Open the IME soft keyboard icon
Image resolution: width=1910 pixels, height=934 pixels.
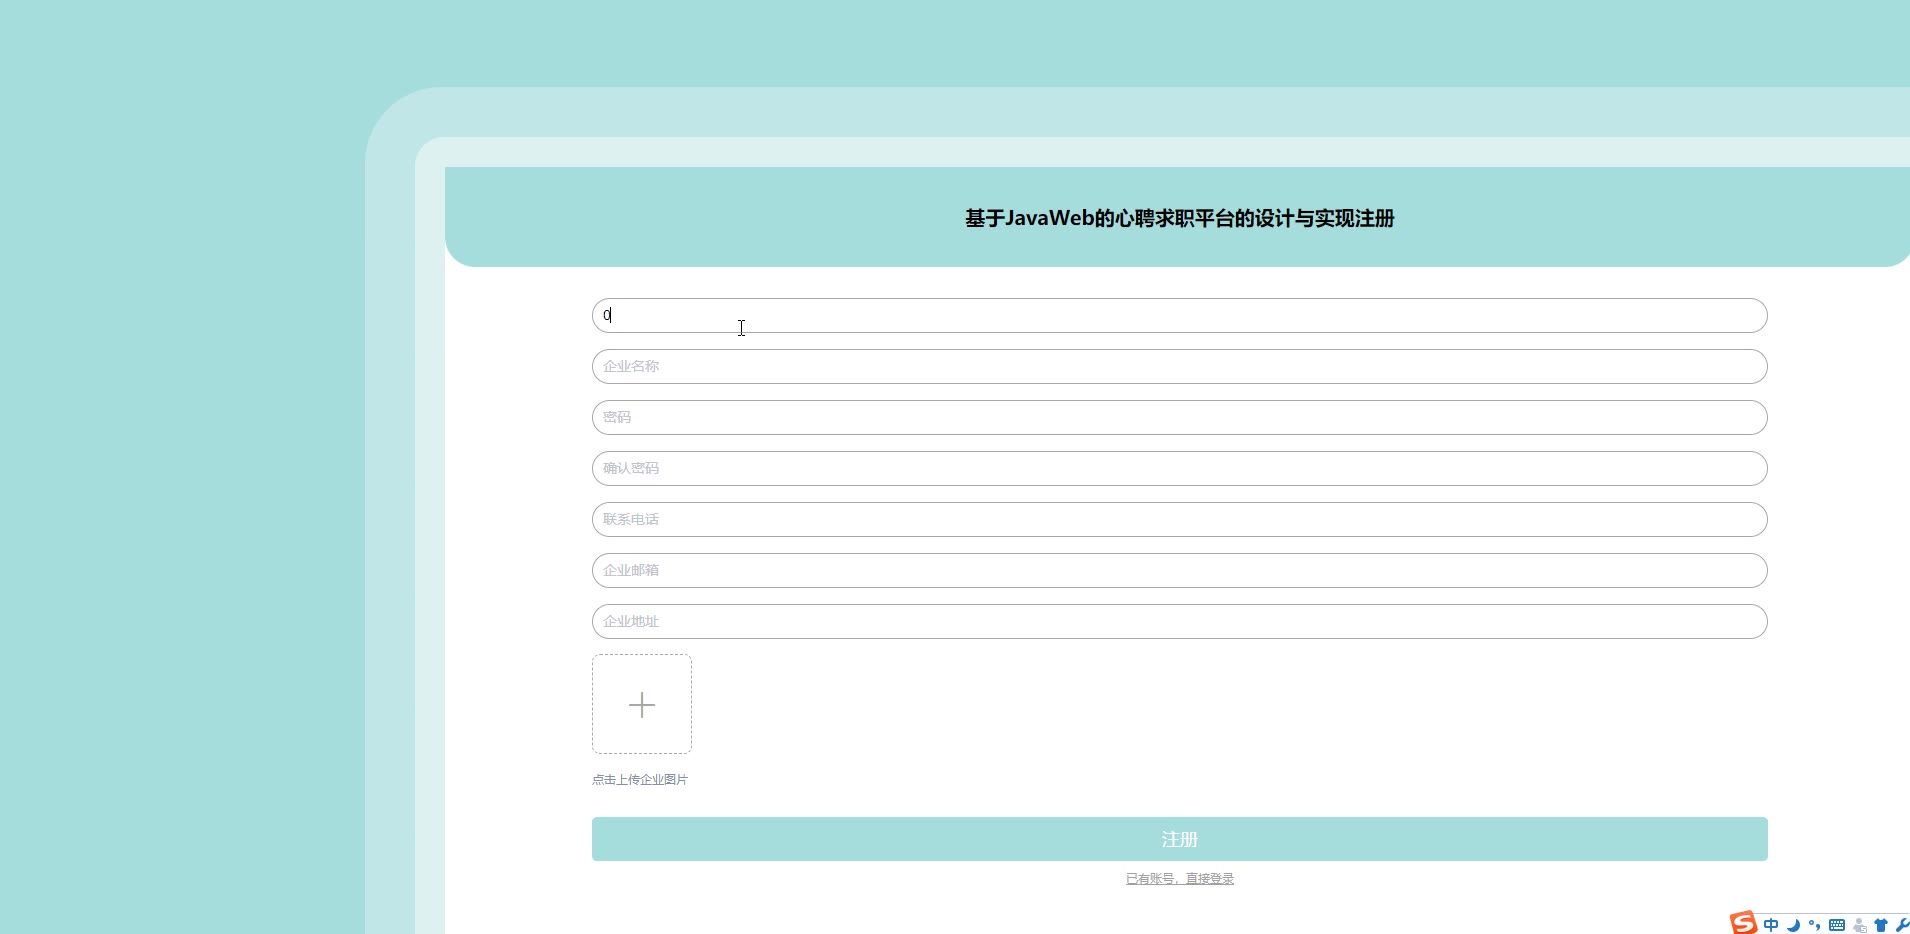click(x=1837, y=925)
